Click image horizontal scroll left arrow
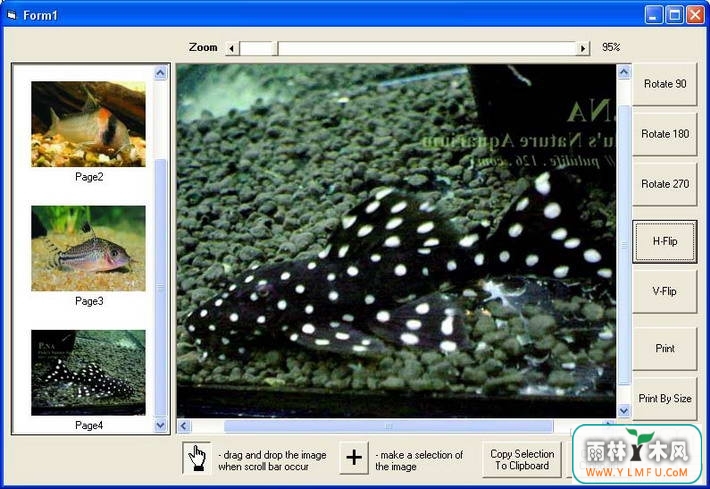Screen dimensions: 710x489 point(183,426)
